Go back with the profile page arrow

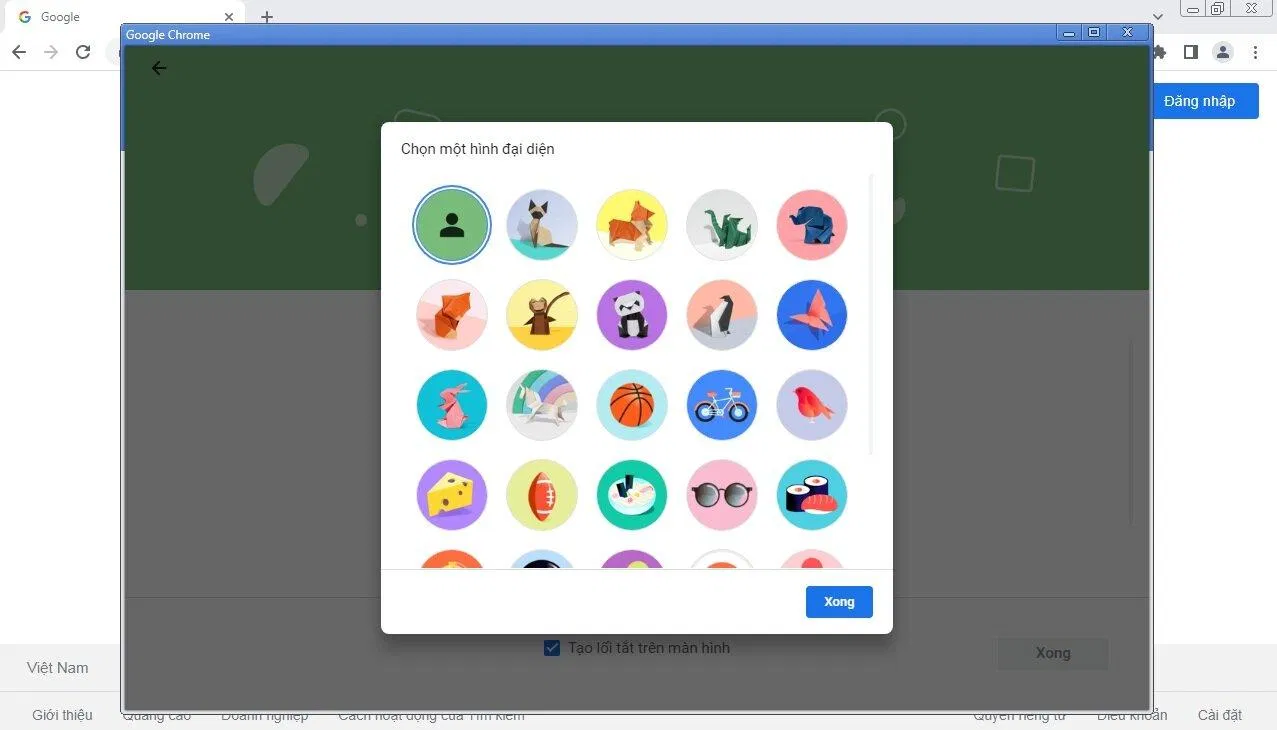158,68
